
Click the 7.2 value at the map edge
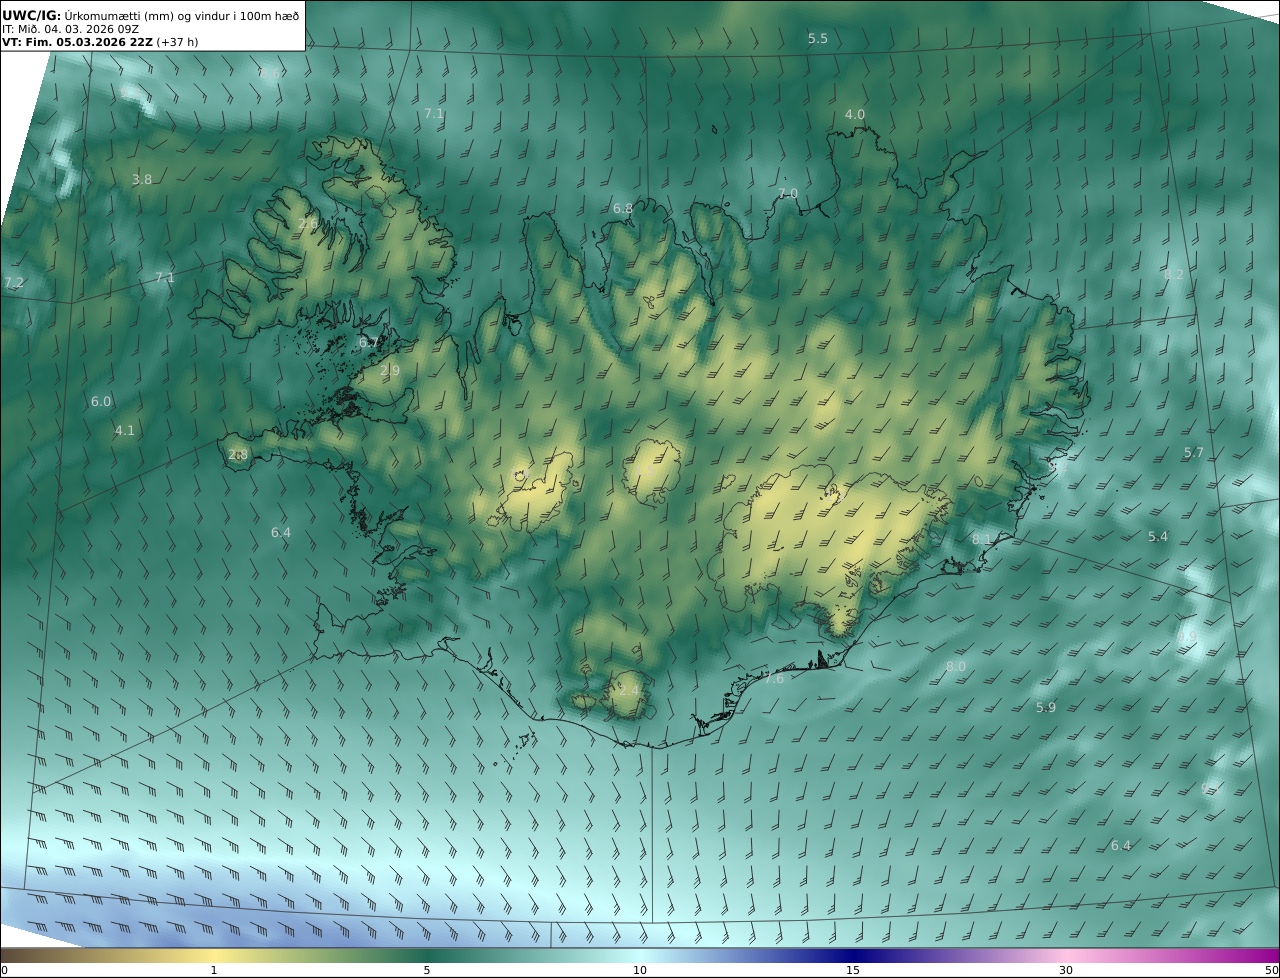pos(14,282)
